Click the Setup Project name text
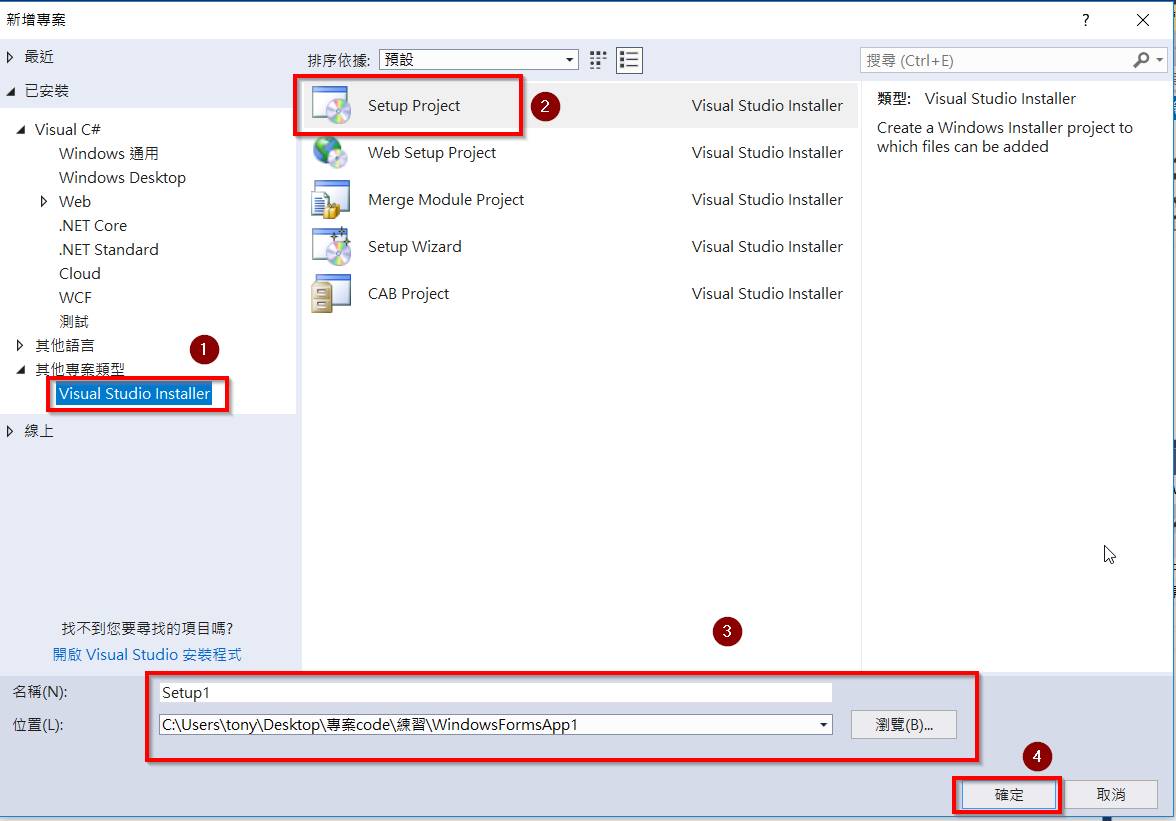The width and height of the screenshot is (1176, 821). coord(414,106)
